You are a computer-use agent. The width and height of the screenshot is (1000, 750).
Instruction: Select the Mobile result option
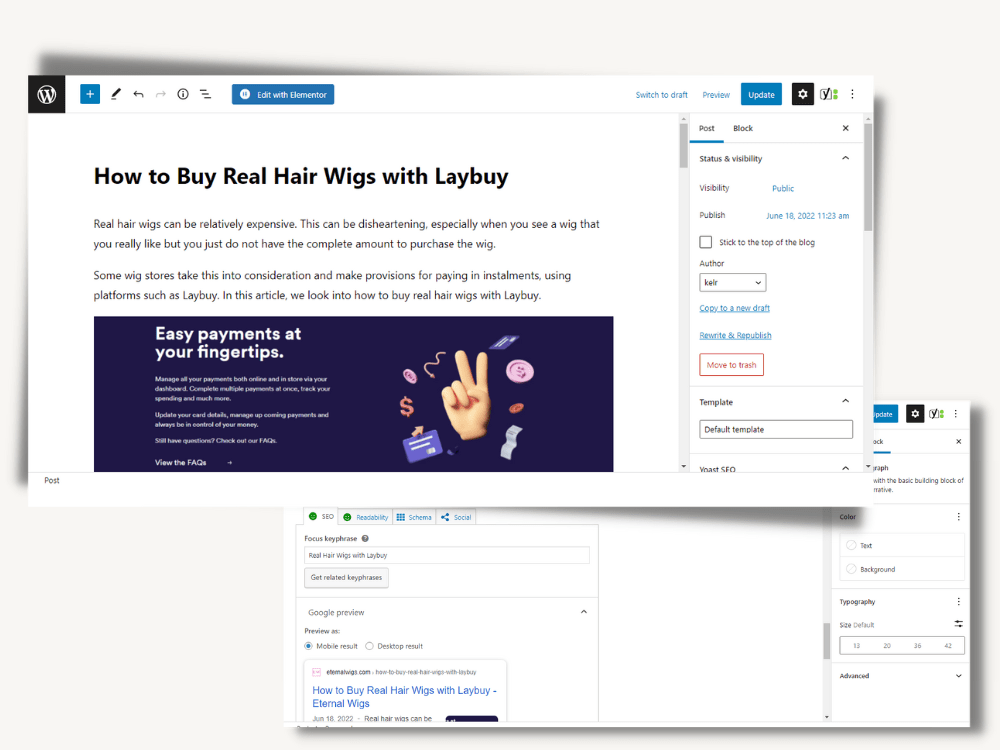[309, 646]
